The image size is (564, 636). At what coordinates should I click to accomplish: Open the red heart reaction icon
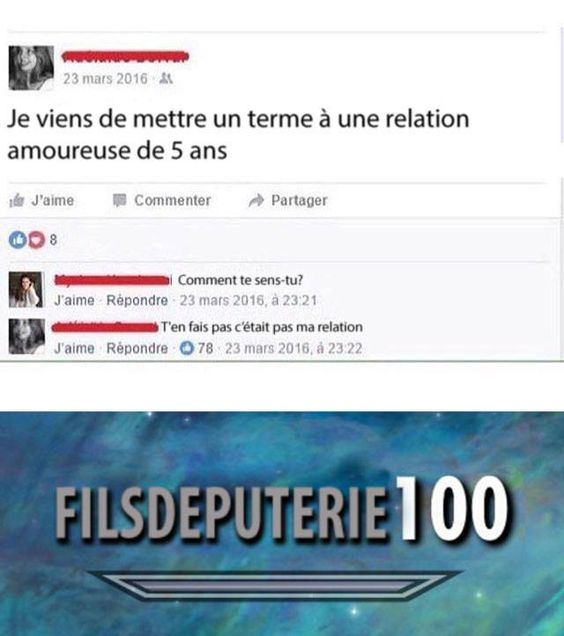coord(36,240)
